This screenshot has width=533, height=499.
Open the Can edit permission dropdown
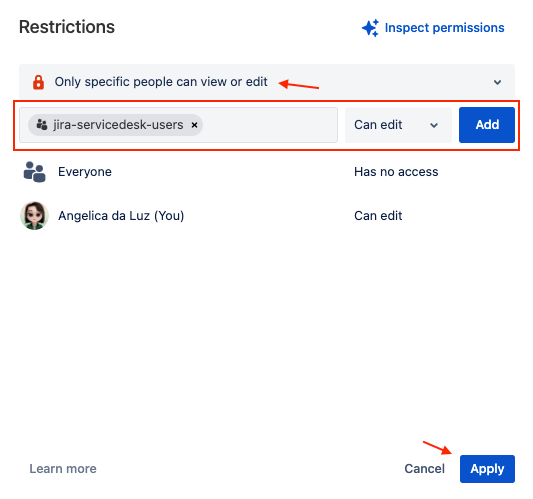[398, 125]
